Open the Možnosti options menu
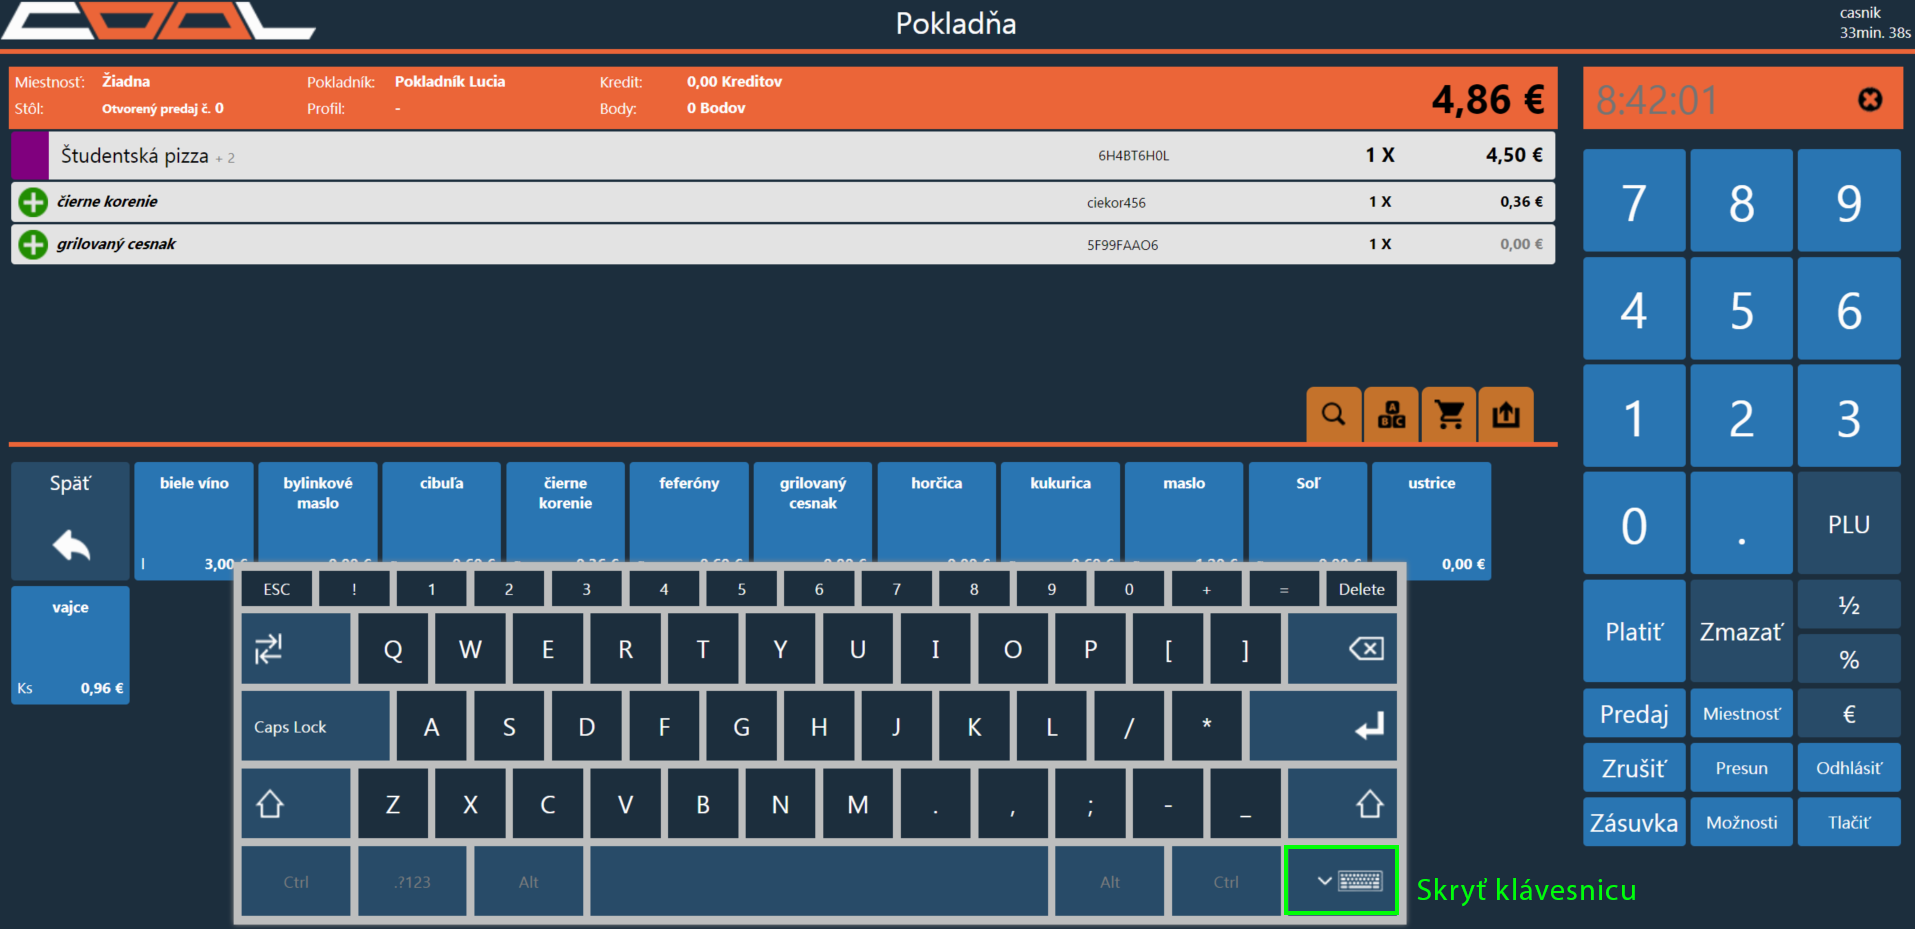 (x=1741, y=822)
